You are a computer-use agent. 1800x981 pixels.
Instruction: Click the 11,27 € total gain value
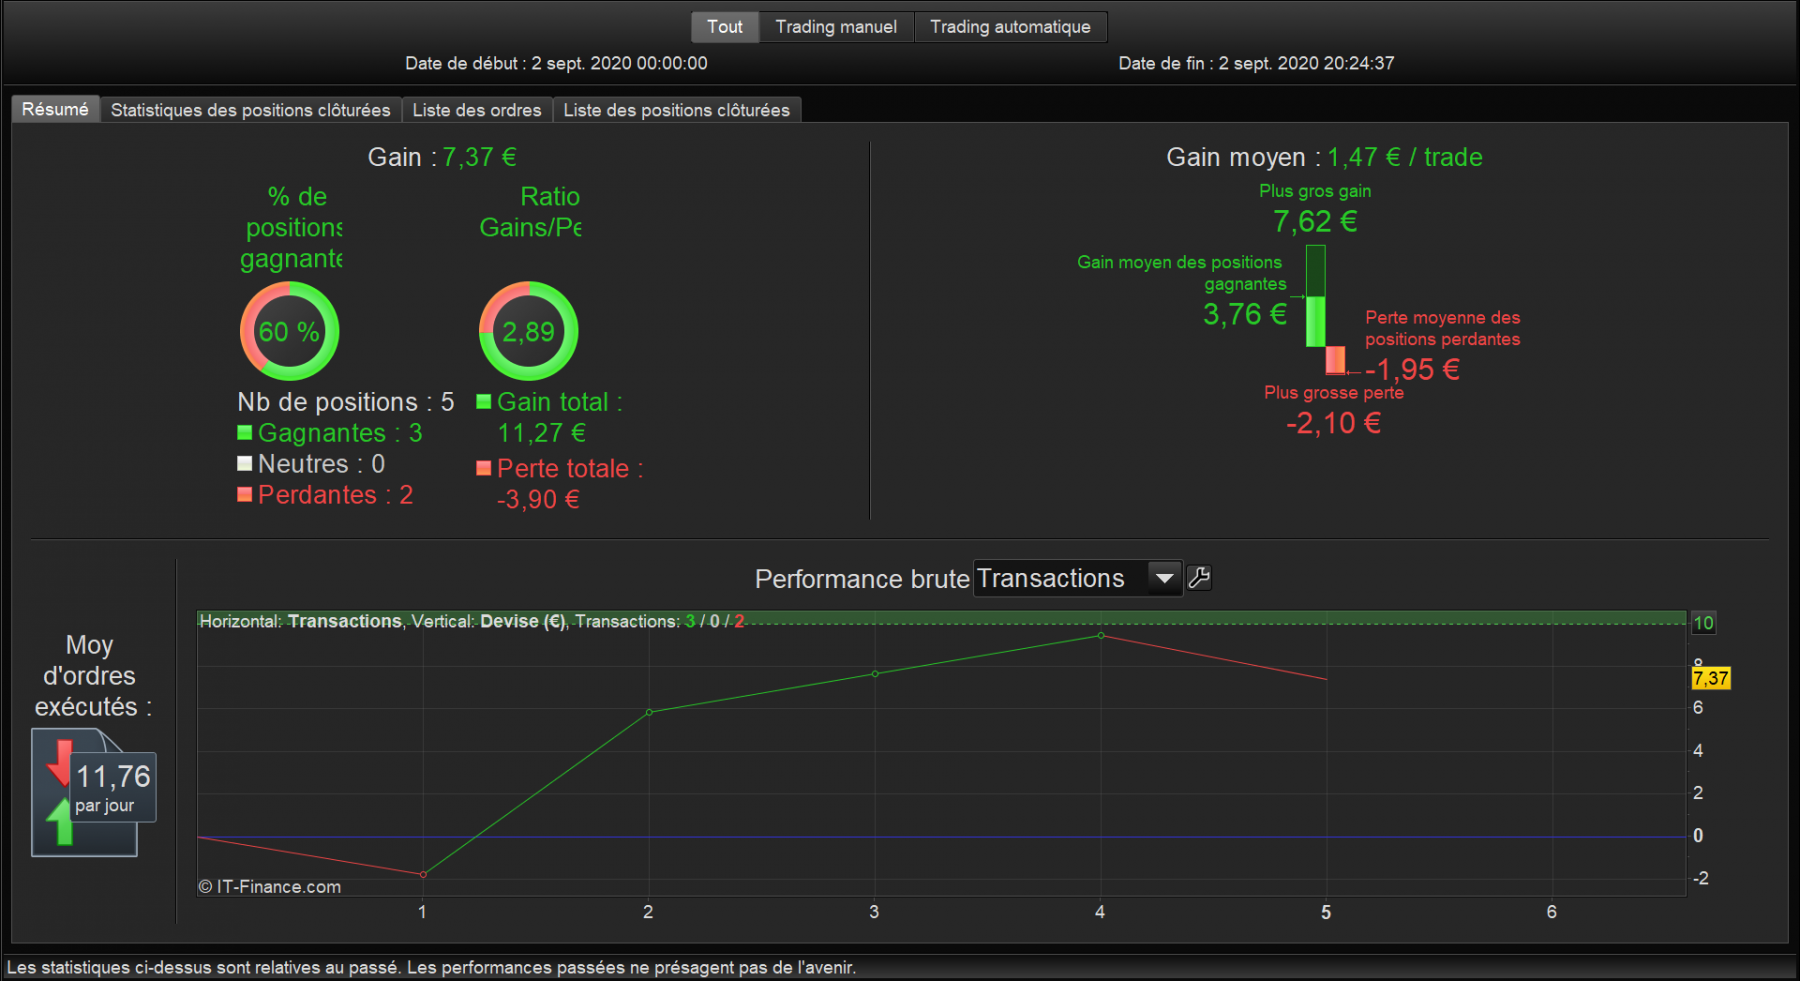[542, 433]
